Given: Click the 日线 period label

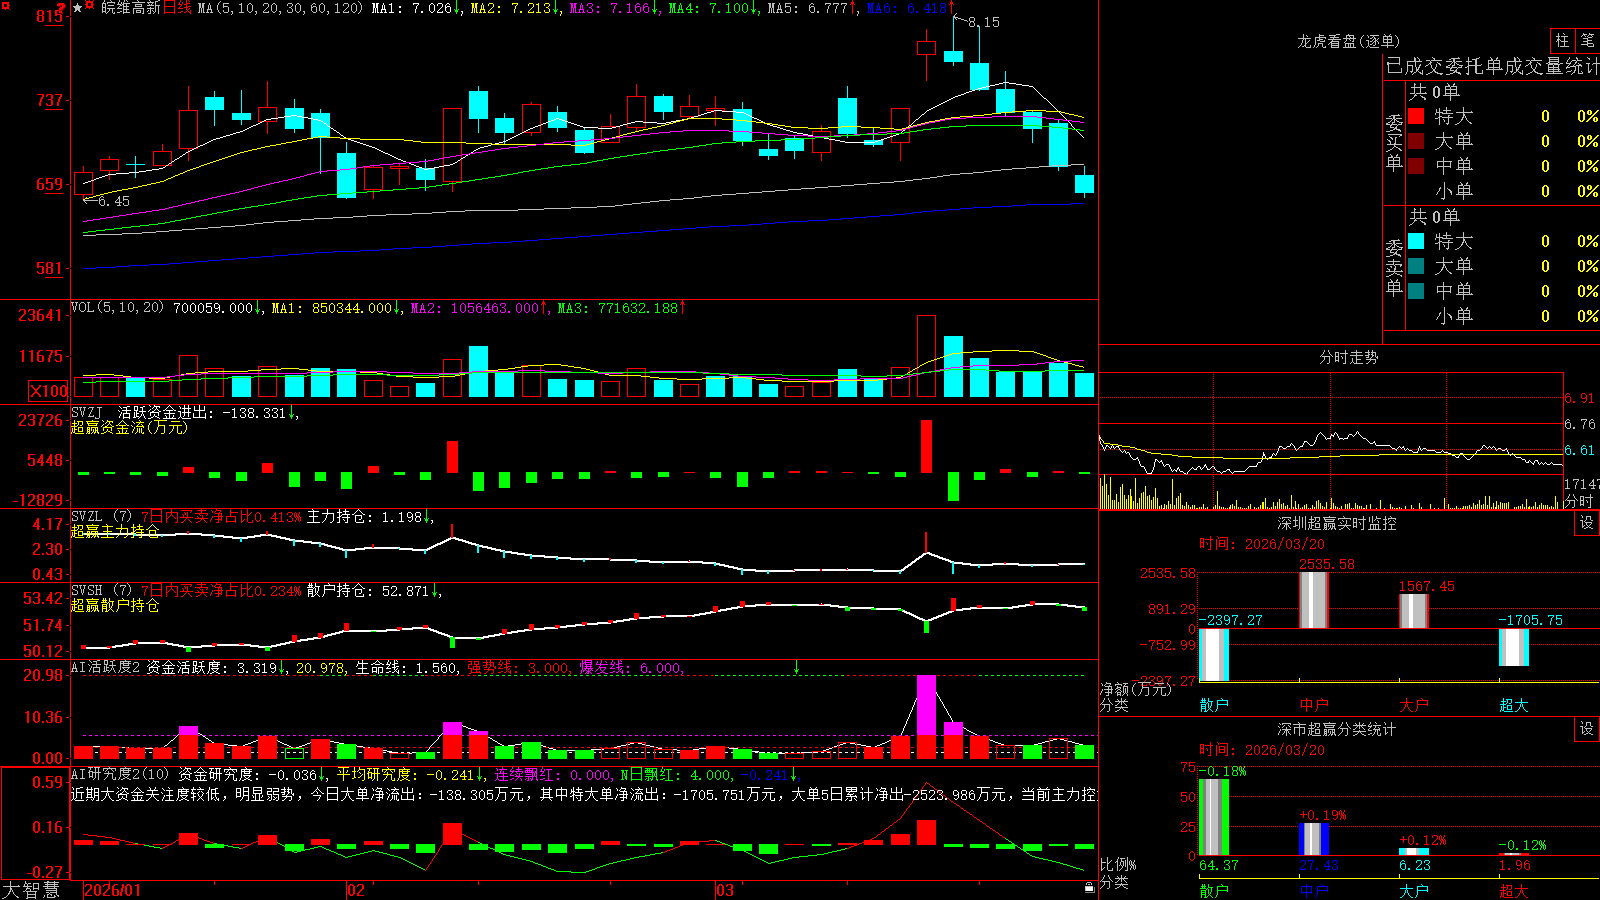Looking at the screenshot, I should (177, 8).
